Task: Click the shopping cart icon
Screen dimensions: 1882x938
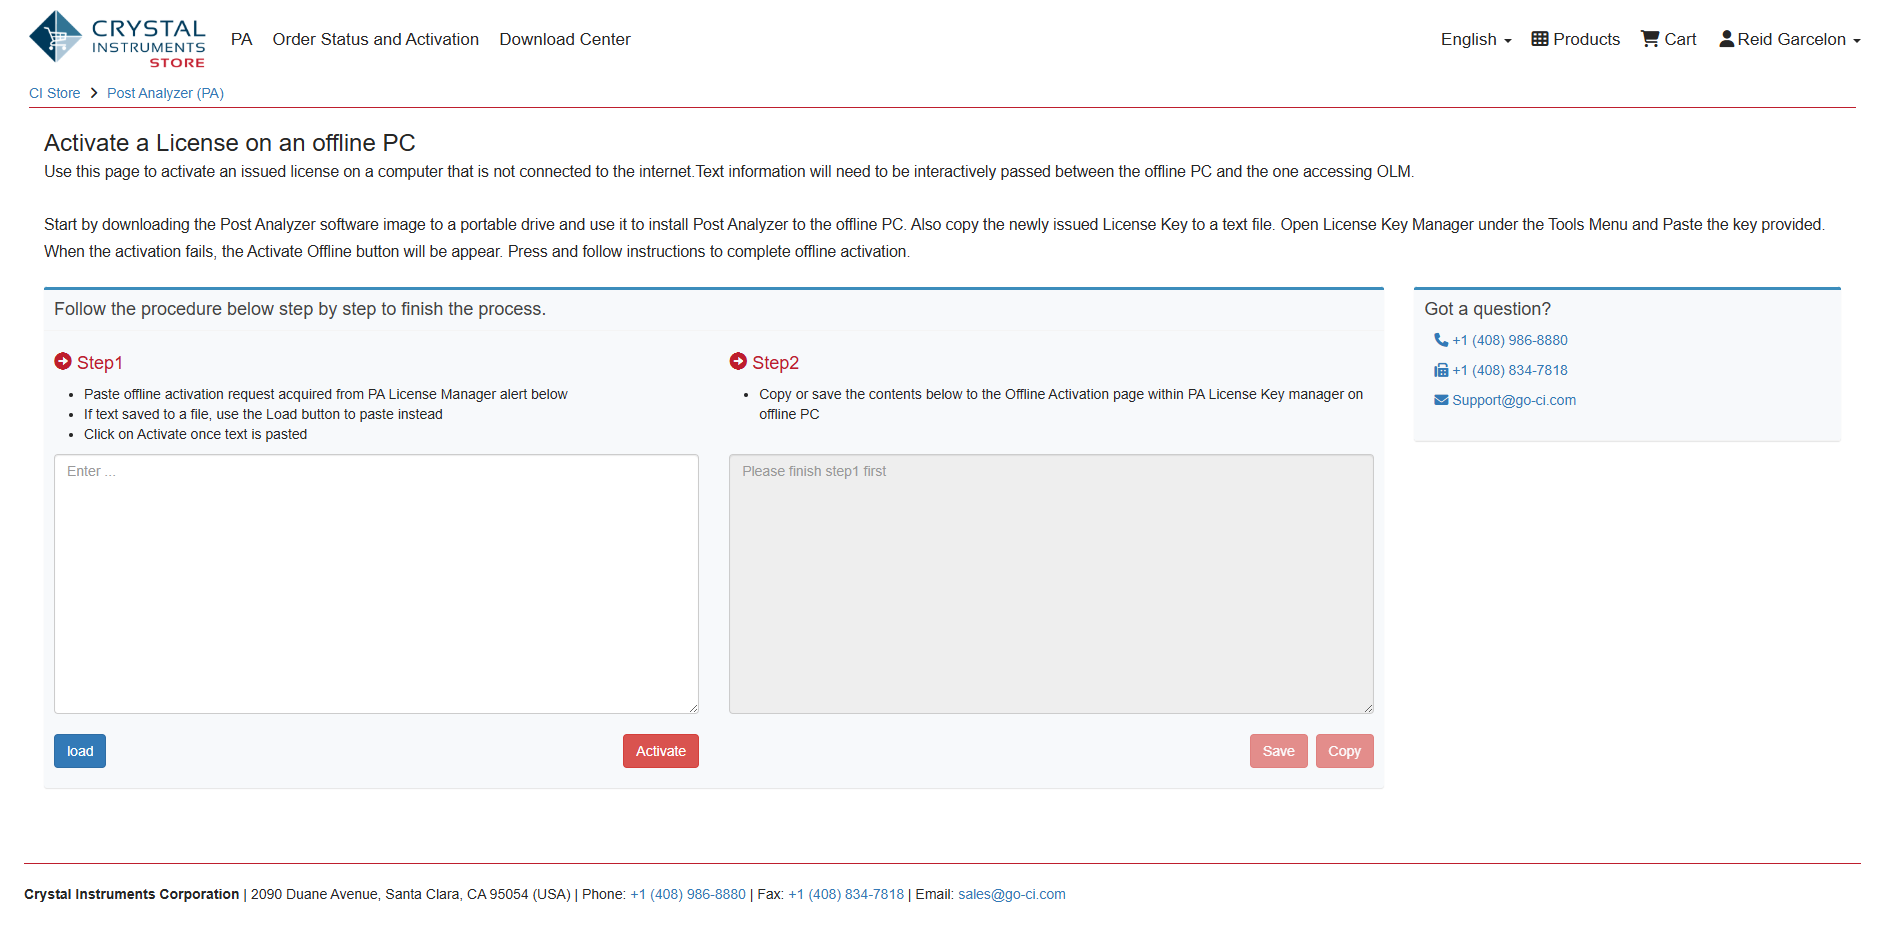Action: (x=1650, y=39)
